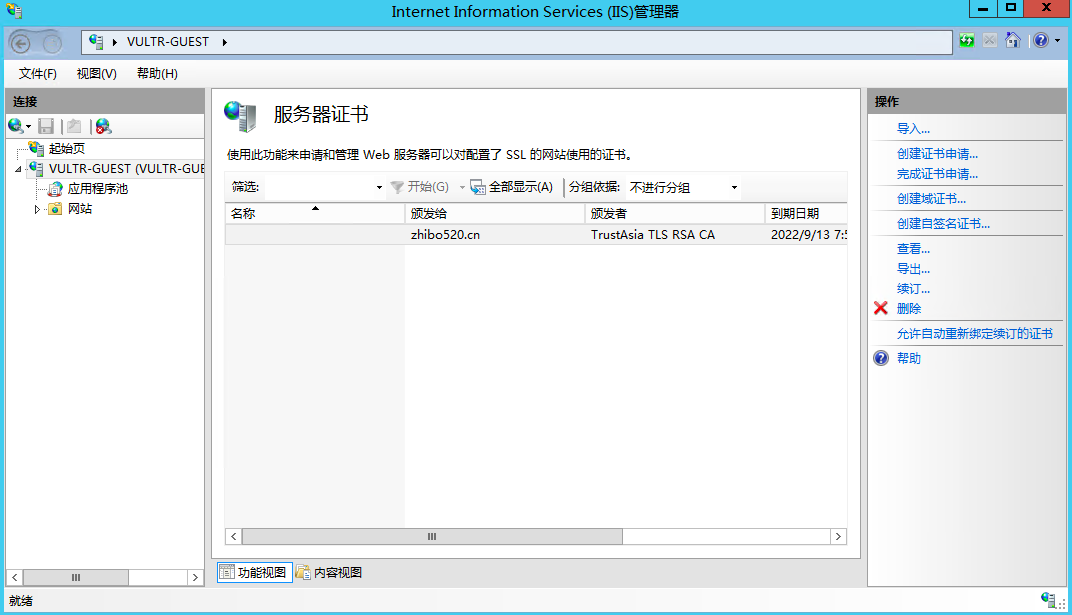Click the back navigation arrow button

point(21,44)
